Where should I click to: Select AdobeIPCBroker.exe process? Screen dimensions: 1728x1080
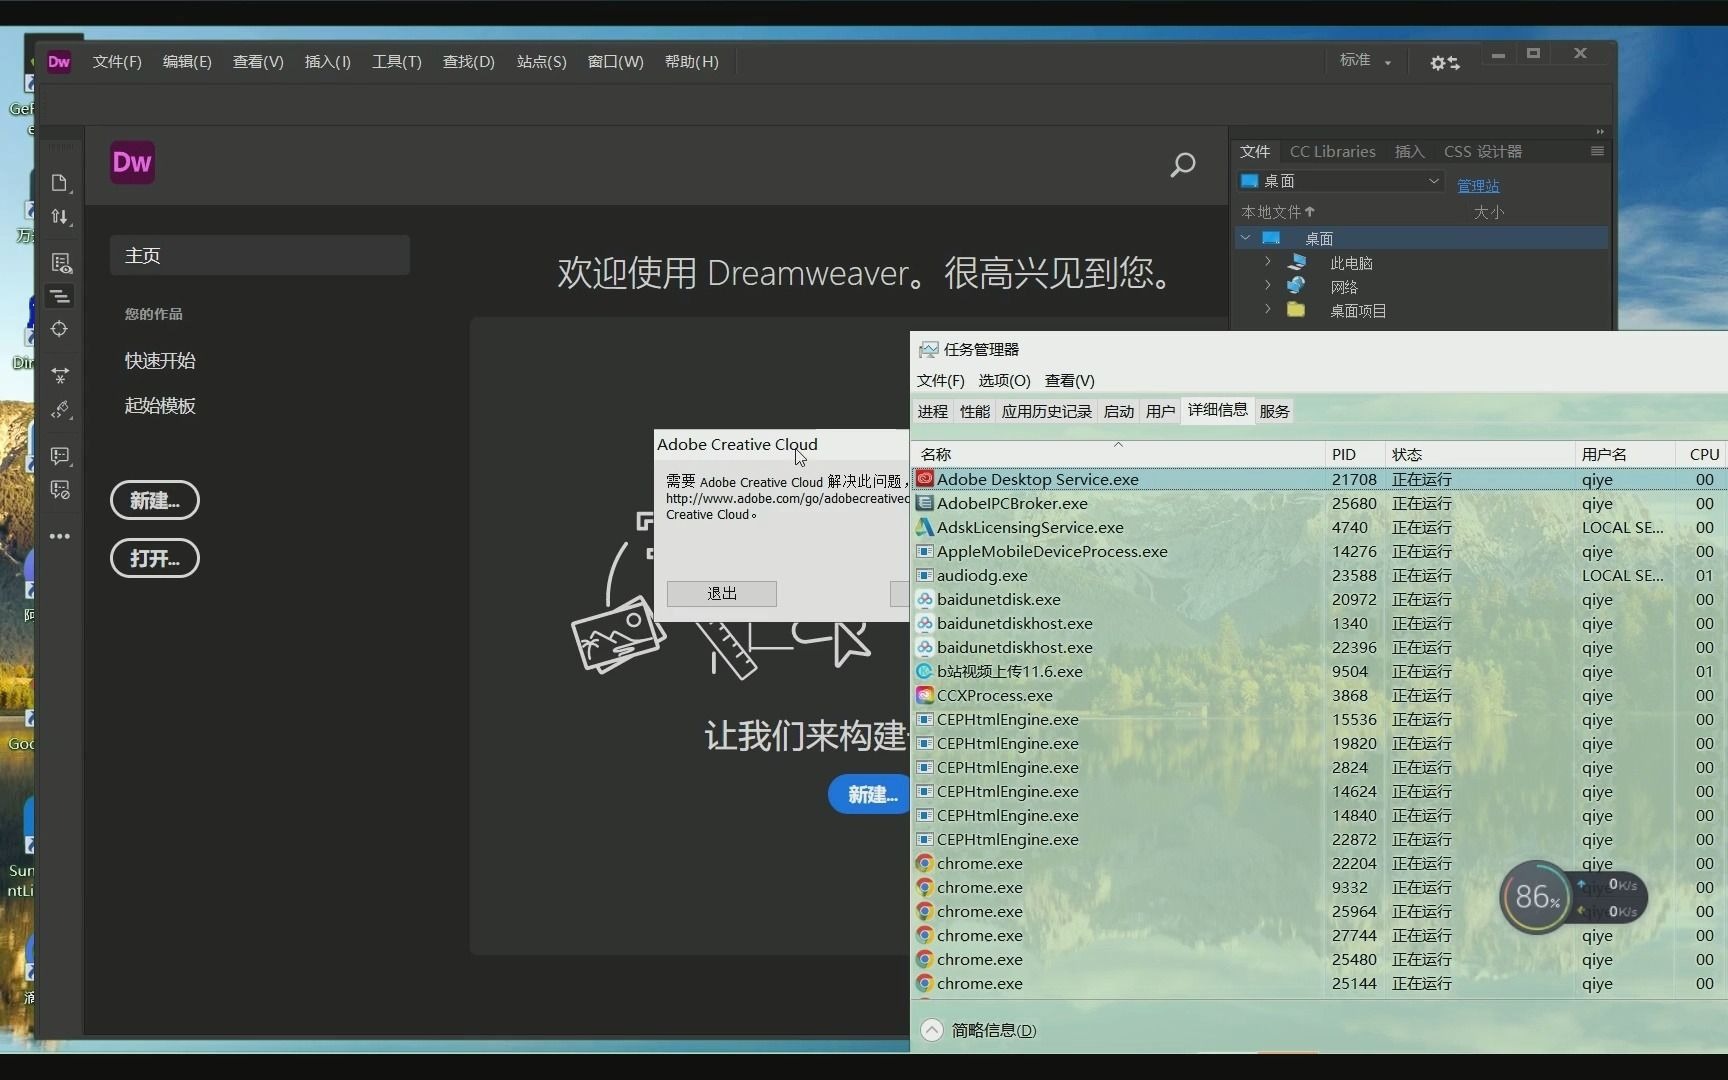click(x=1319, y=503)
